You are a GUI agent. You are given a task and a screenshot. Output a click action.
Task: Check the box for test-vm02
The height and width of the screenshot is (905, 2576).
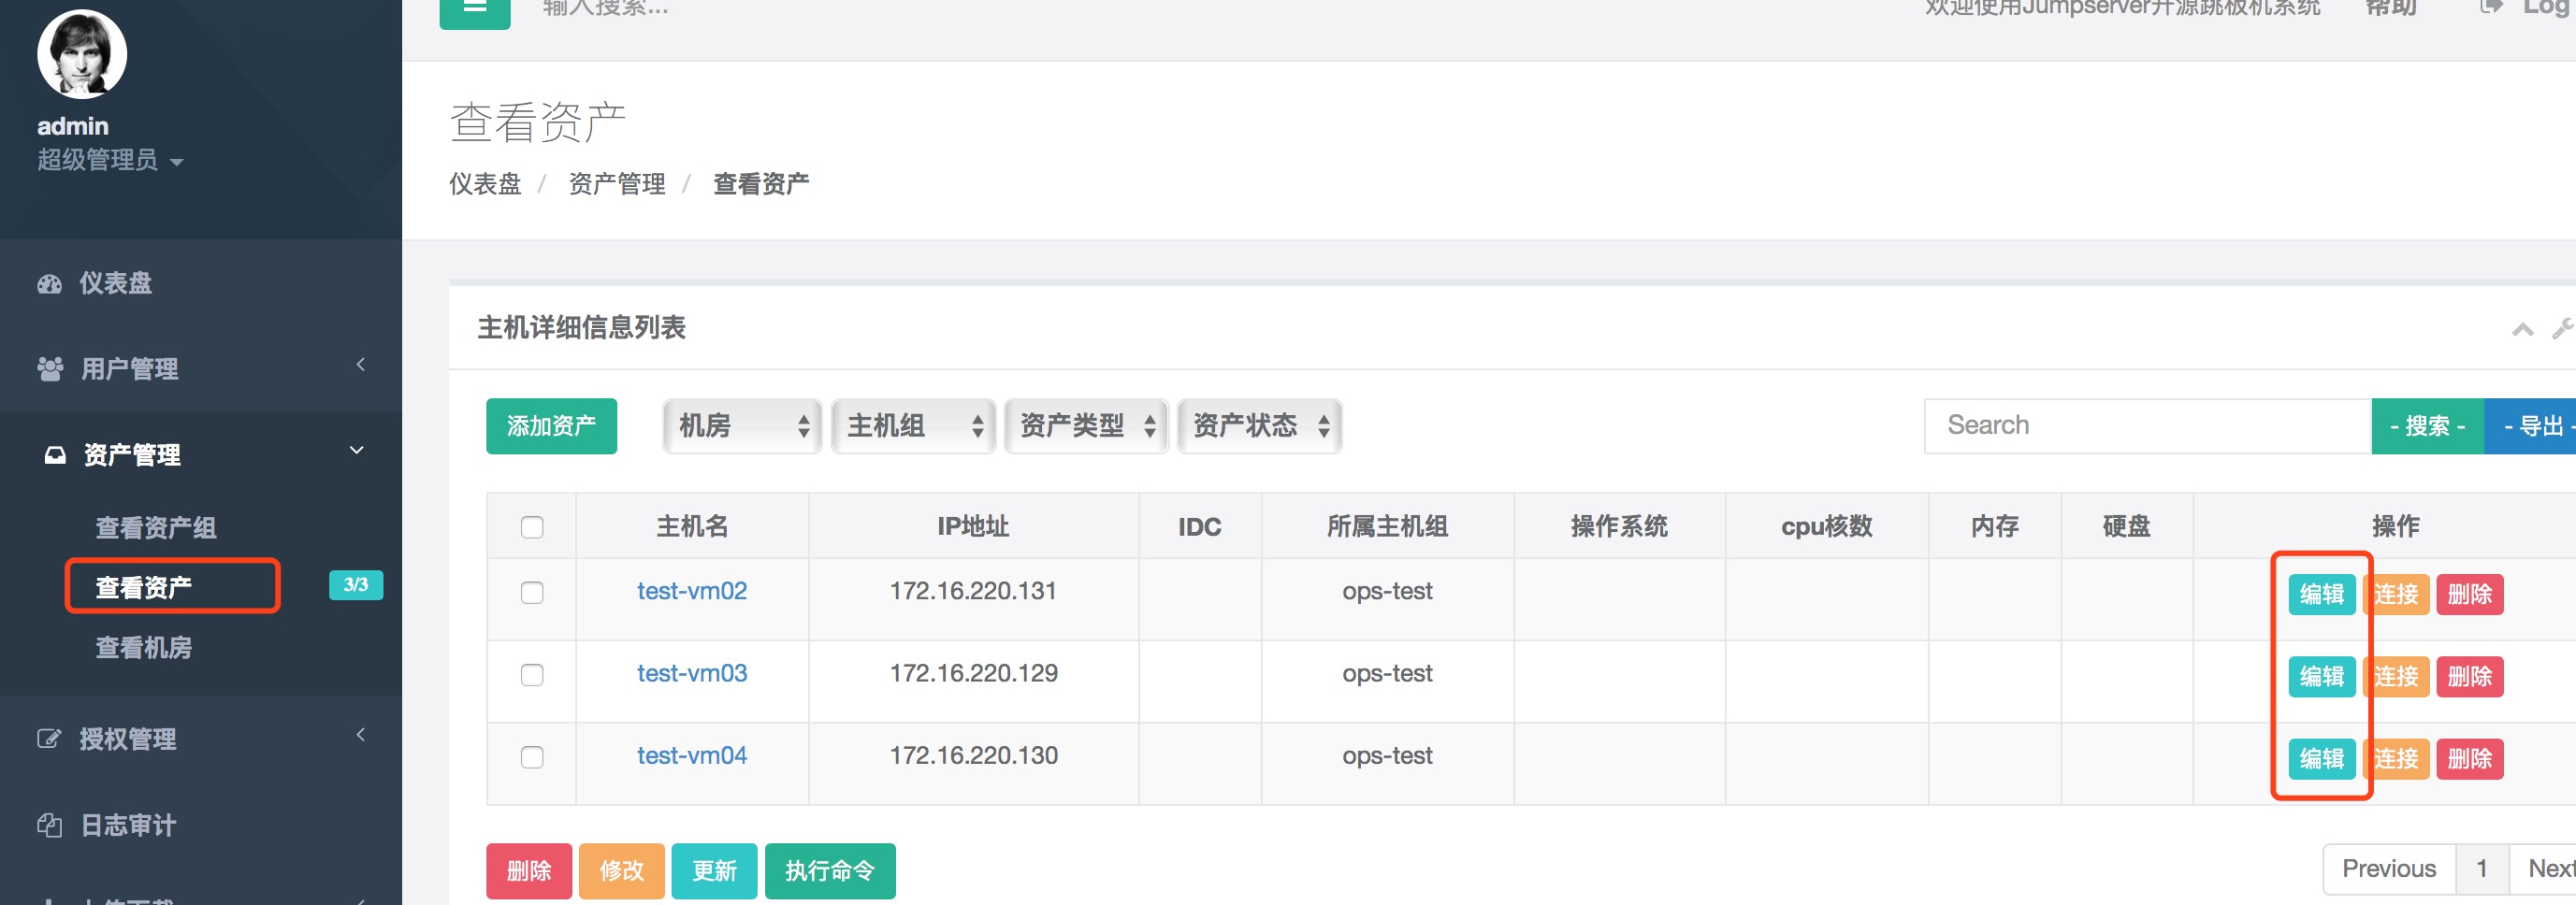click(x=532, y=592)
